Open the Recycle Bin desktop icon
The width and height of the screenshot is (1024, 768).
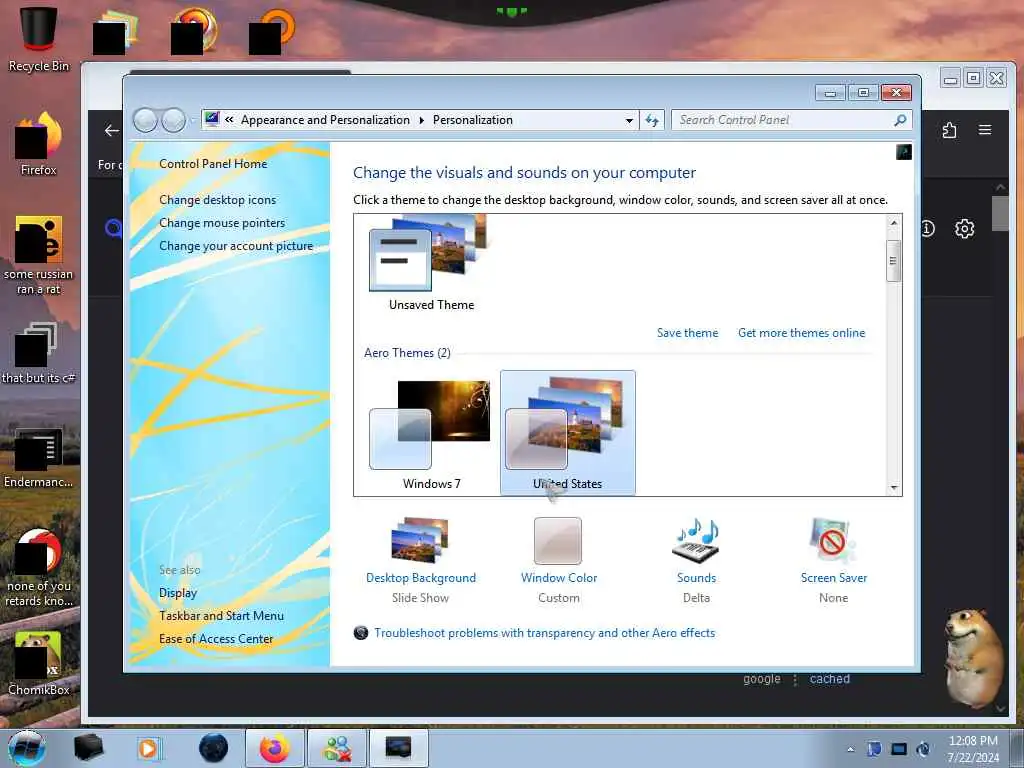point(39,39)
